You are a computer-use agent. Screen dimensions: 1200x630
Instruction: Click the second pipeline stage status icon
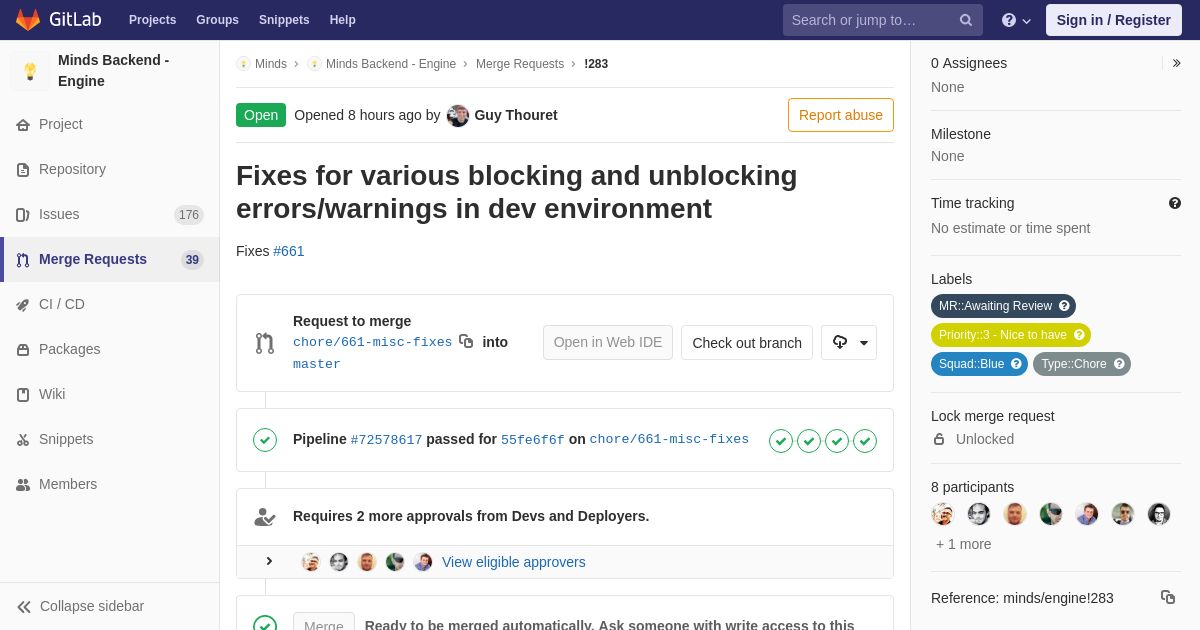[809, 441]
